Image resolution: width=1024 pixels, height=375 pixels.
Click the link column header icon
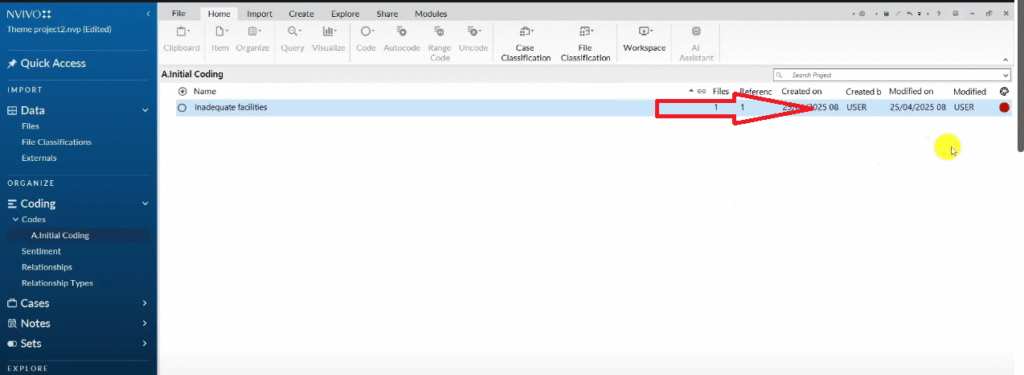(x=701, y=91)
